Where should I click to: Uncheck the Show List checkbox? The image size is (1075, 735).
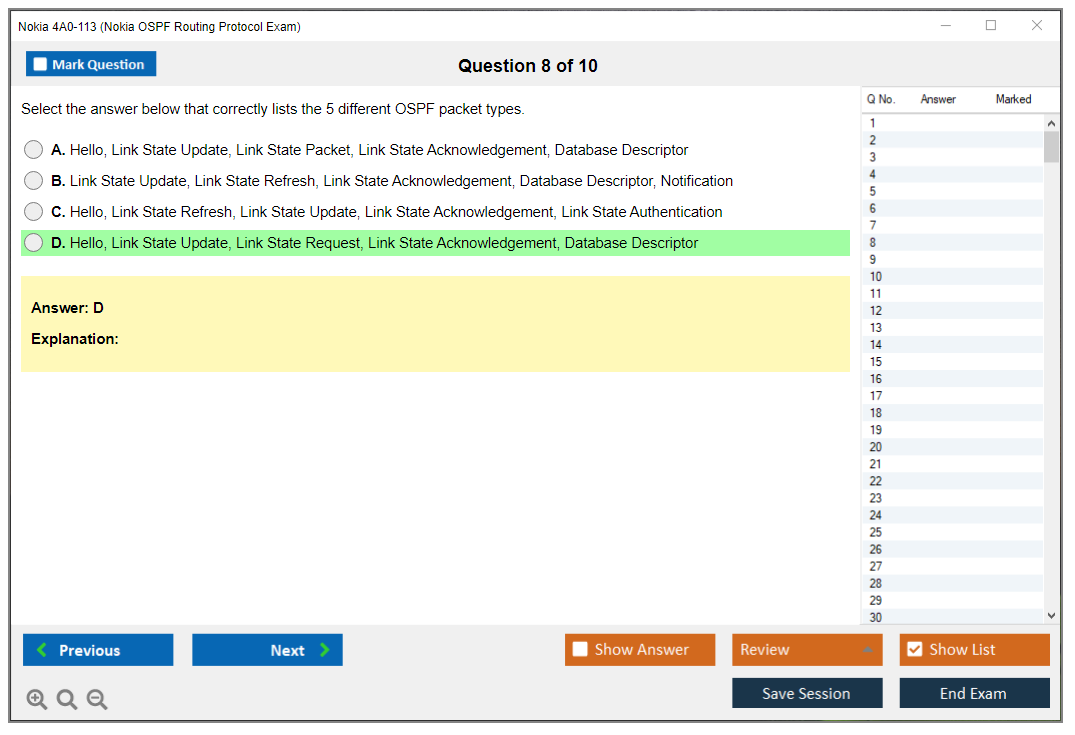click(914, 650)
